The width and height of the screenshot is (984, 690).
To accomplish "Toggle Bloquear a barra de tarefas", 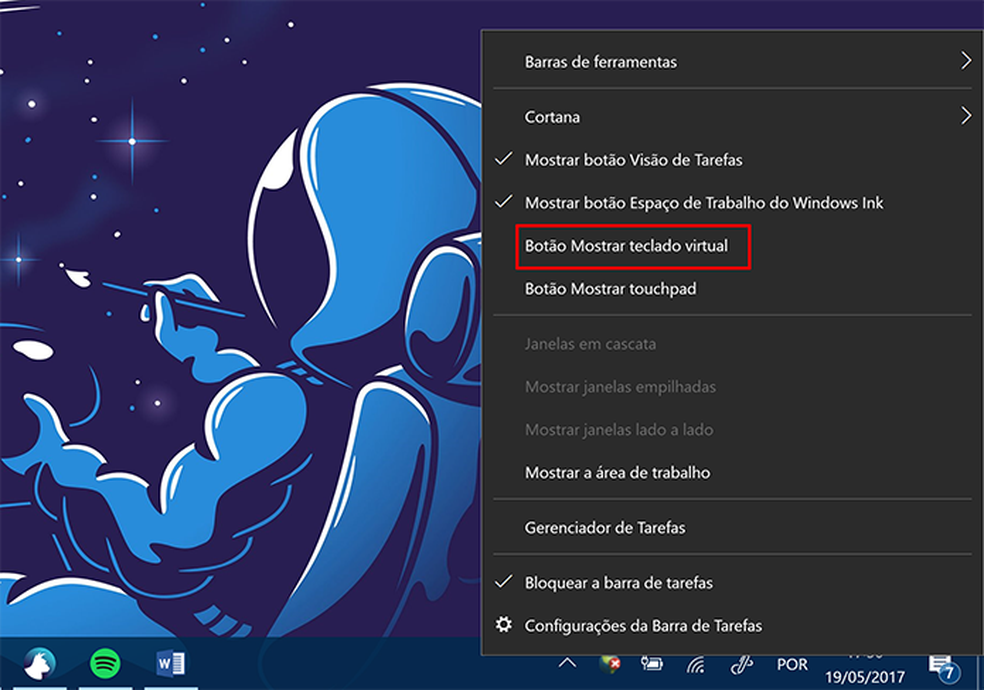I will [x=732, y=583].
